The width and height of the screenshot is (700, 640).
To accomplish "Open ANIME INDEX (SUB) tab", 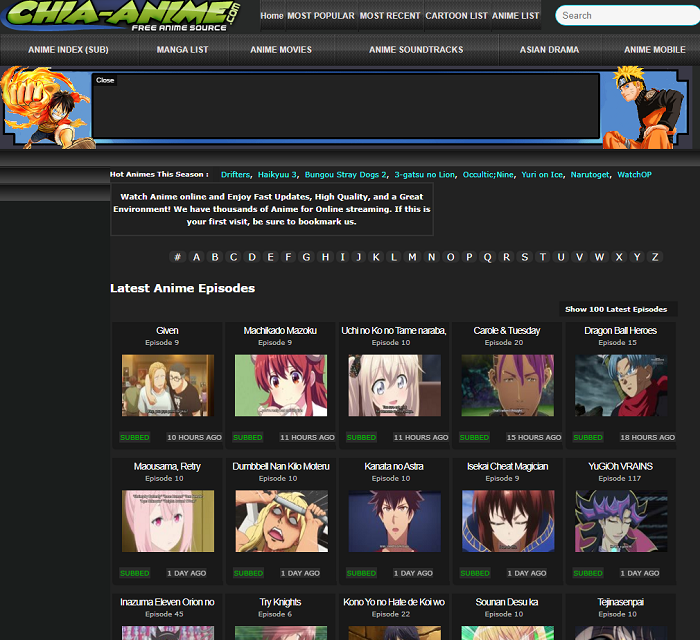I will pyautogui.click(x=68, y=50).
